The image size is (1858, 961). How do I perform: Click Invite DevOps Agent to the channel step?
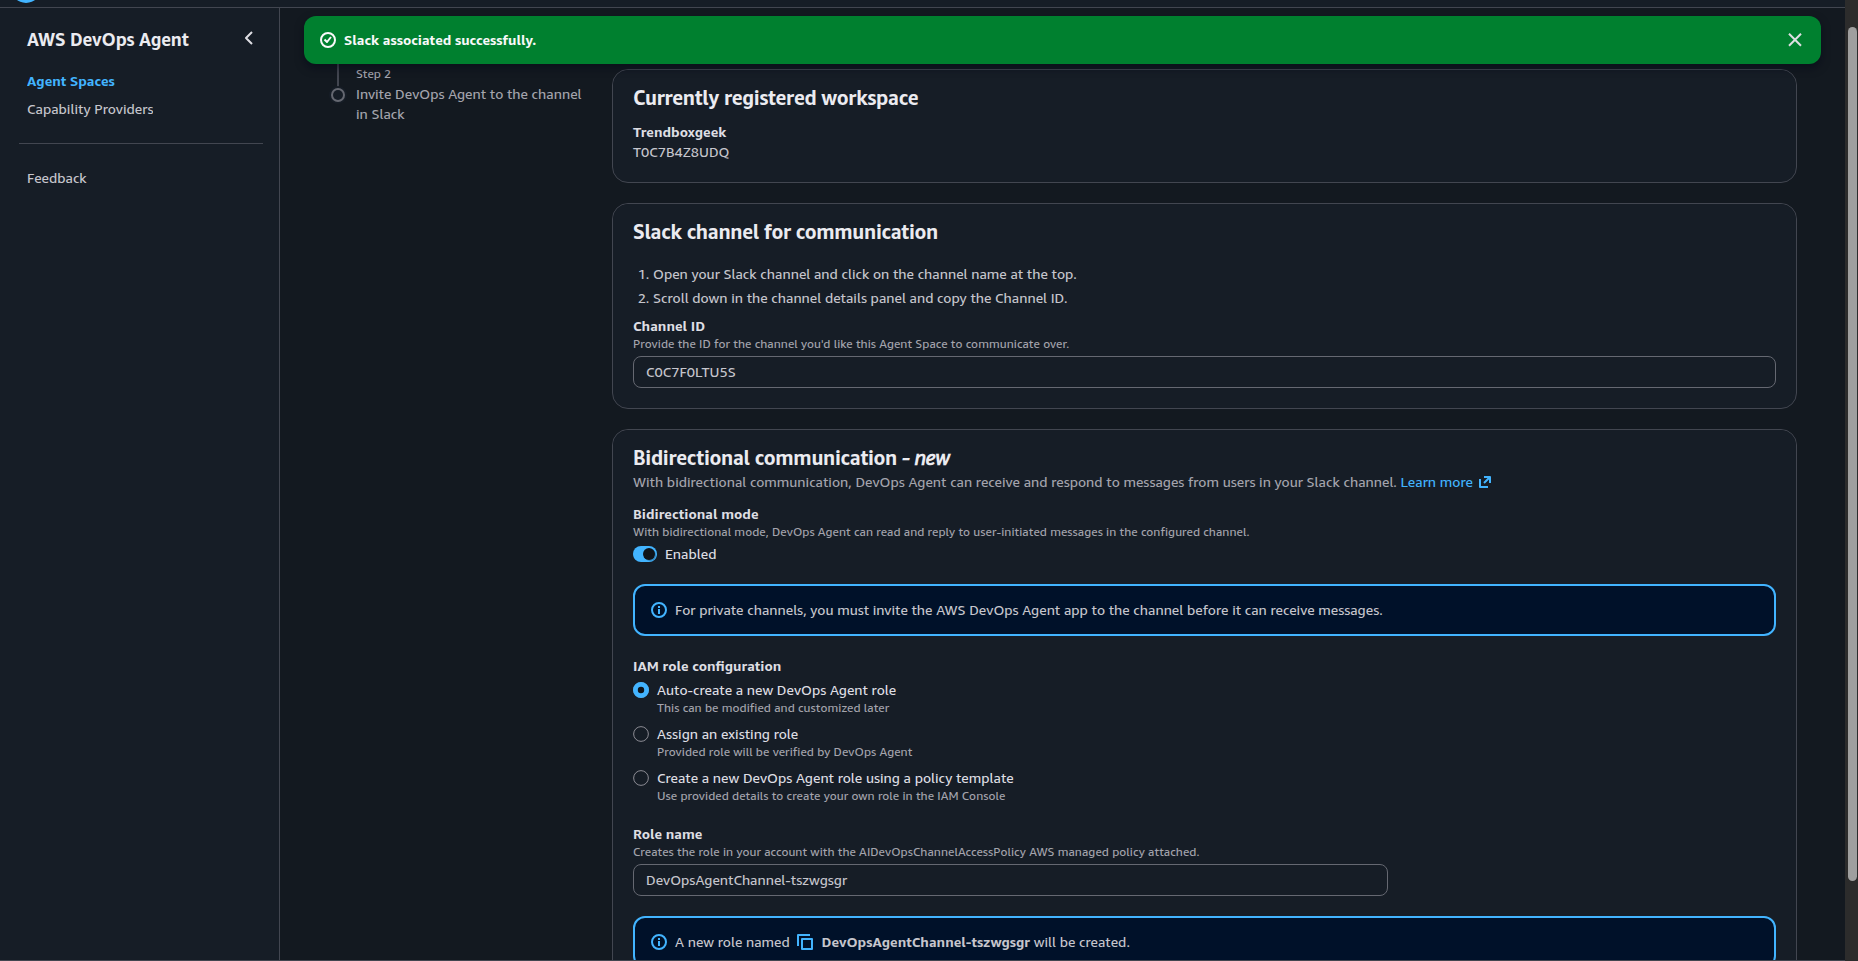point(468,104)
